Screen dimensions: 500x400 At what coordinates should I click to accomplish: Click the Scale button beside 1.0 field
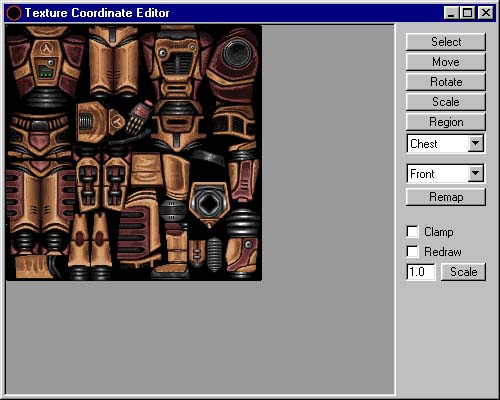pyautogui.click(x=463, y=272)
